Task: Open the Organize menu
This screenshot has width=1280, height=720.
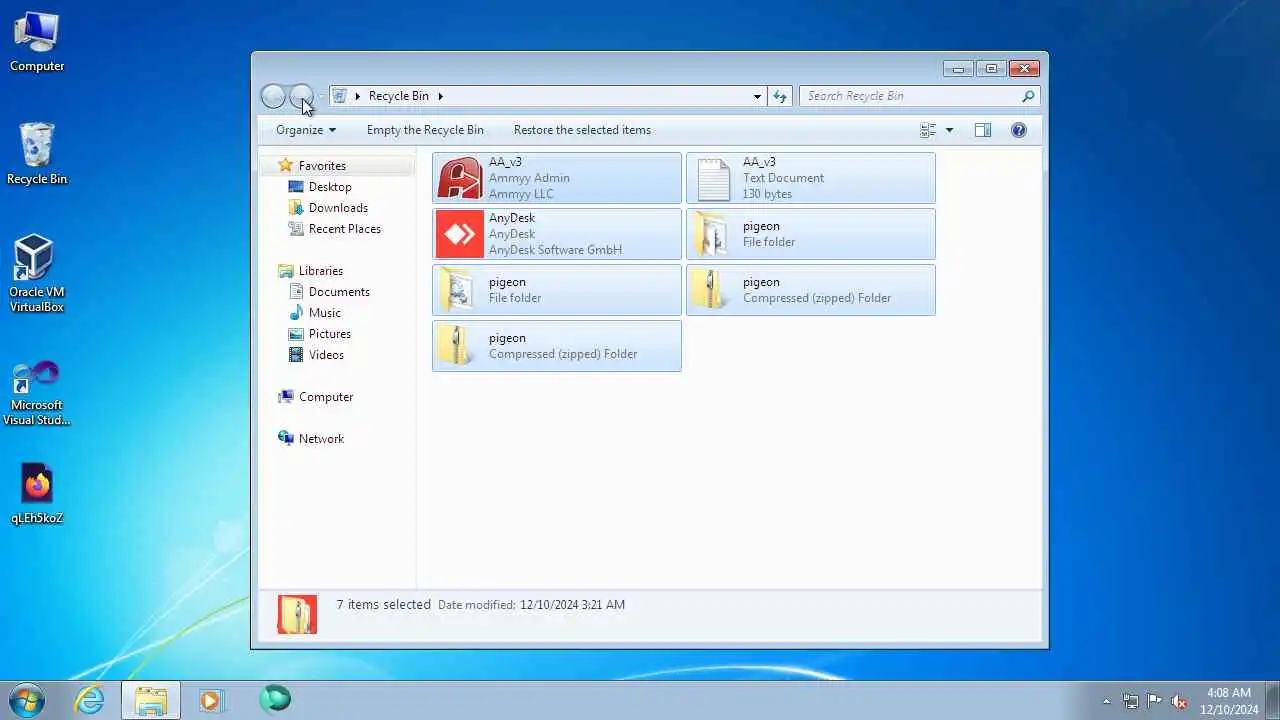Action: click(306, 130)
